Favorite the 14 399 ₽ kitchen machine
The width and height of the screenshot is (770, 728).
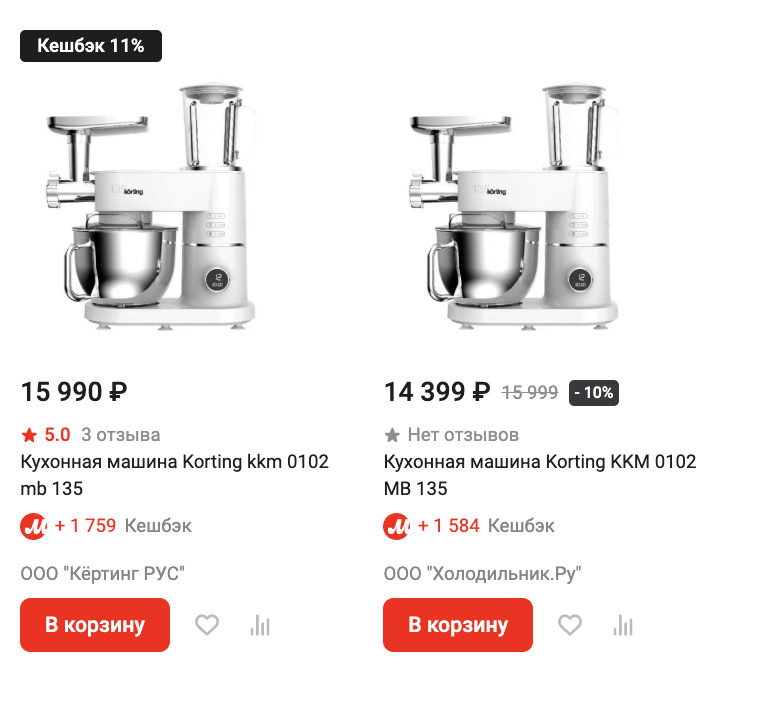569,626
